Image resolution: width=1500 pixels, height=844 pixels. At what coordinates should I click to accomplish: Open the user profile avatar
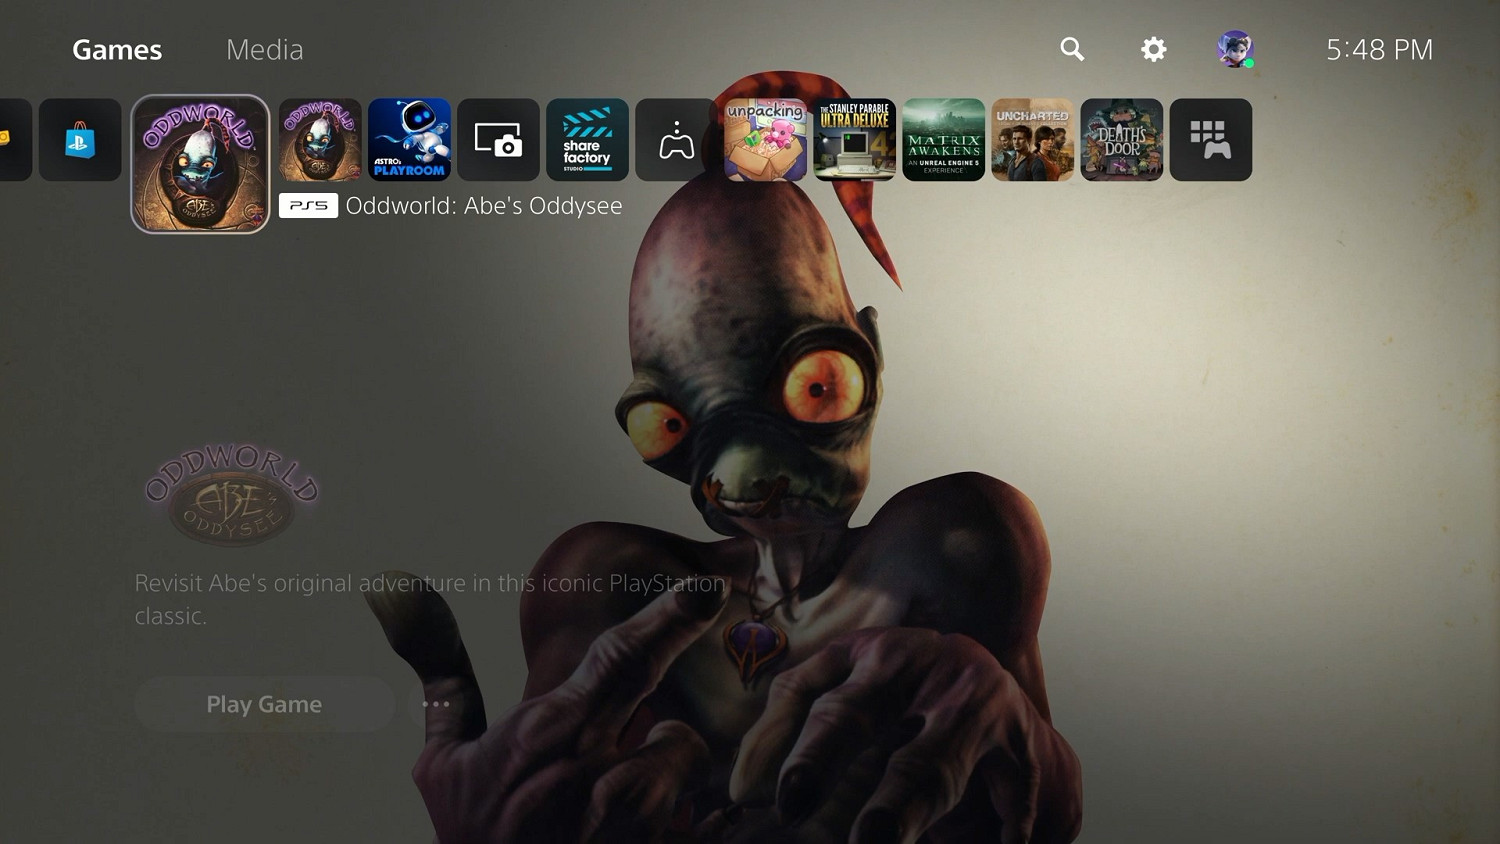coord(1235,49)
